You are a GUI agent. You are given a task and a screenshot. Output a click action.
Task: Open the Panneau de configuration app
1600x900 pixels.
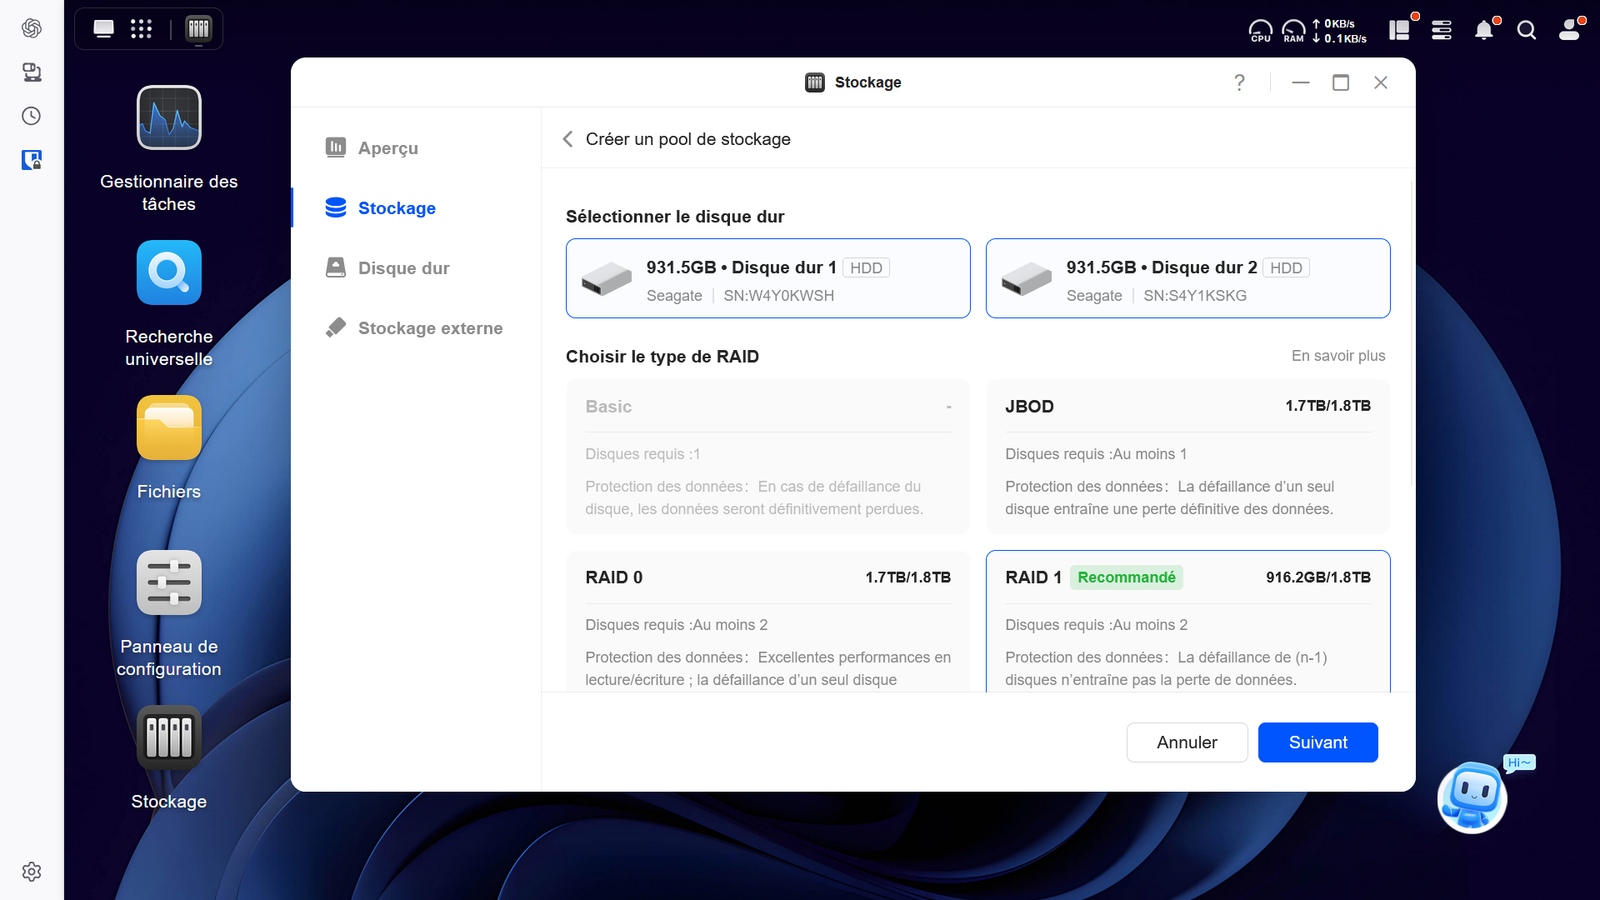point(168,582)
